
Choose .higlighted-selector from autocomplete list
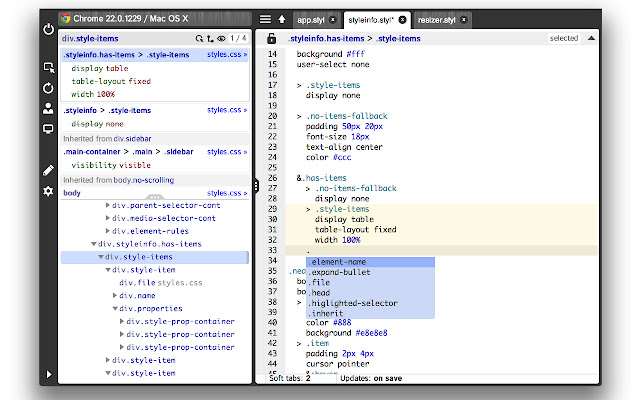click(x=370, y=303)
